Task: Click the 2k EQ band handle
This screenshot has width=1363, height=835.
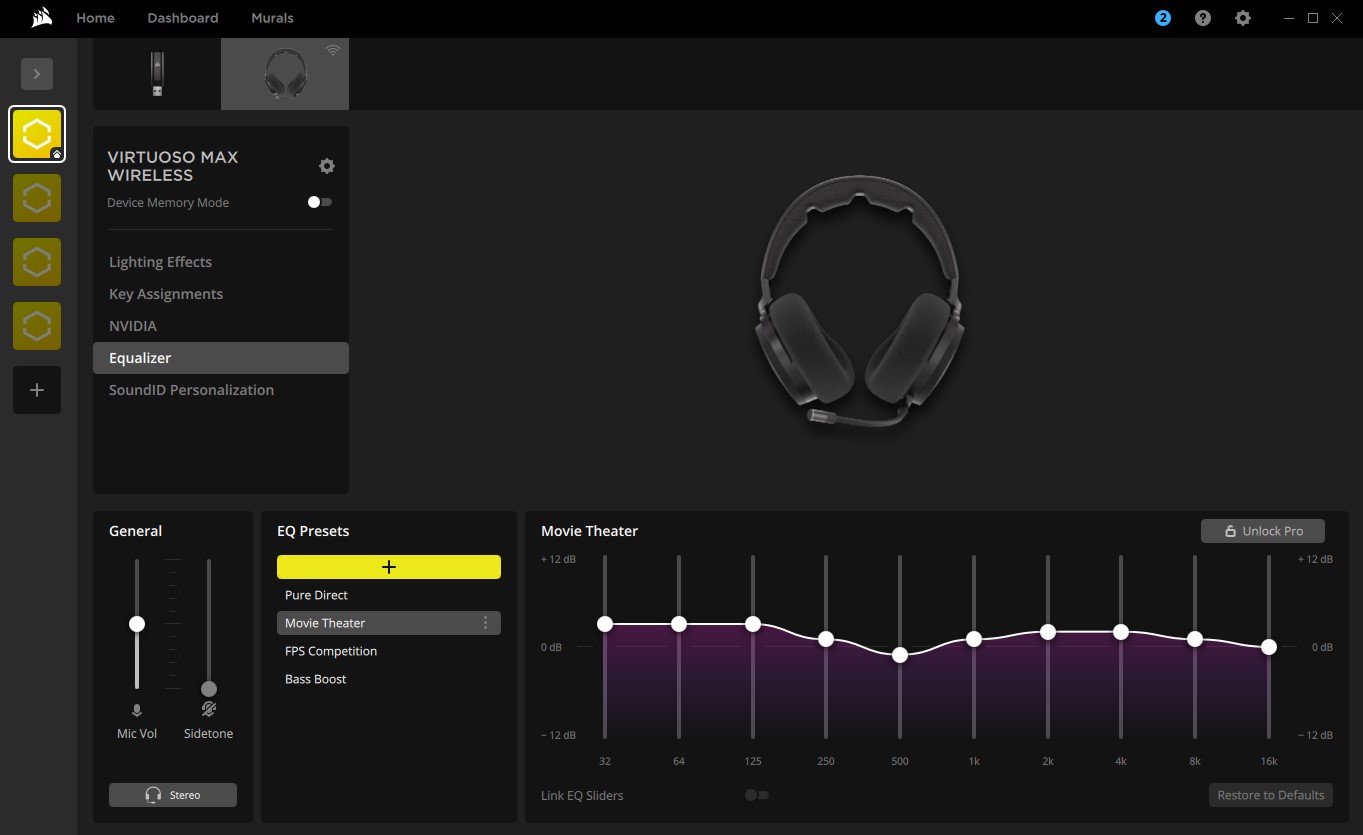Action: click(1048, 632)
